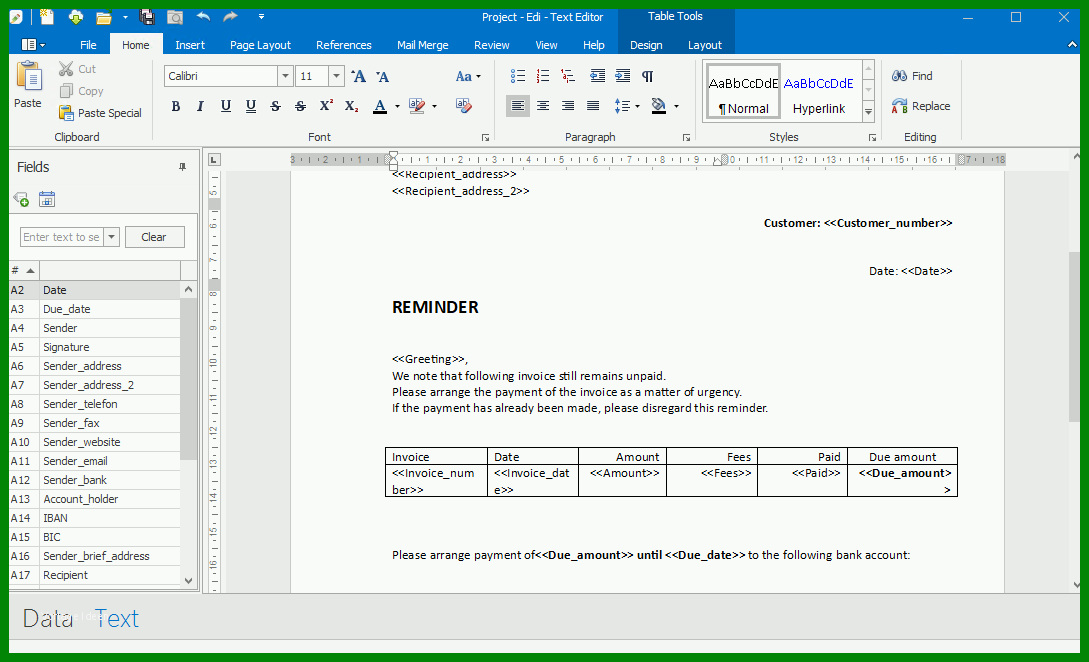Screen dimensions: 1089x662
Task: Click the Multilevel list icon
Action: [x=568, y=76]
